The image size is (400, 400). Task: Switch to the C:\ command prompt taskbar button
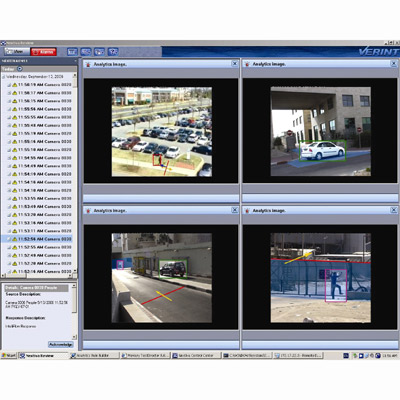247,356
